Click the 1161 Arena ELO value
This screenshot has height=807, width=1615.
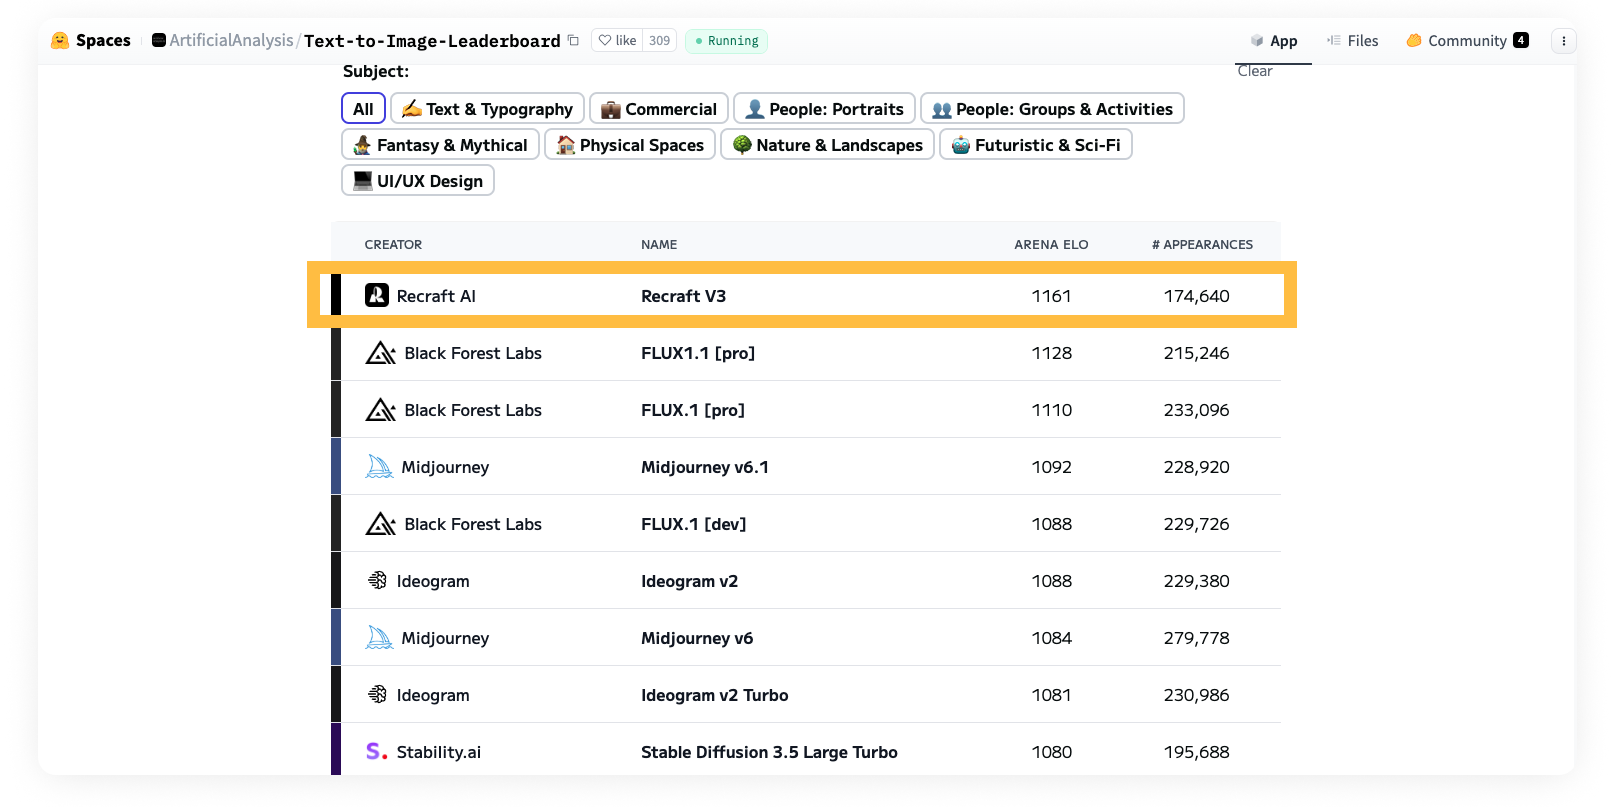[x=1051, y=296]
